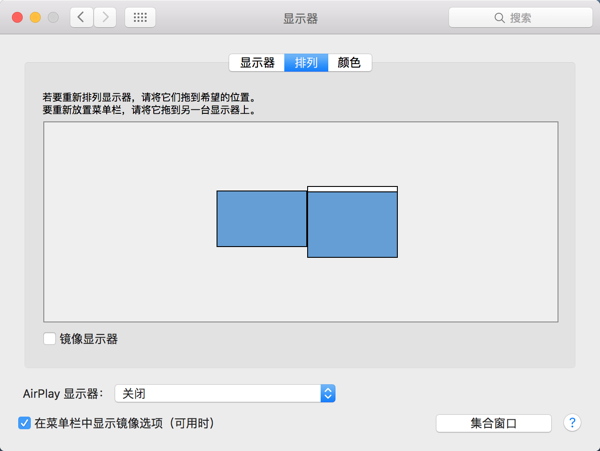Select the 排列 tab
This screenshot has height=451, width=600.
click(x=307, y=63)
